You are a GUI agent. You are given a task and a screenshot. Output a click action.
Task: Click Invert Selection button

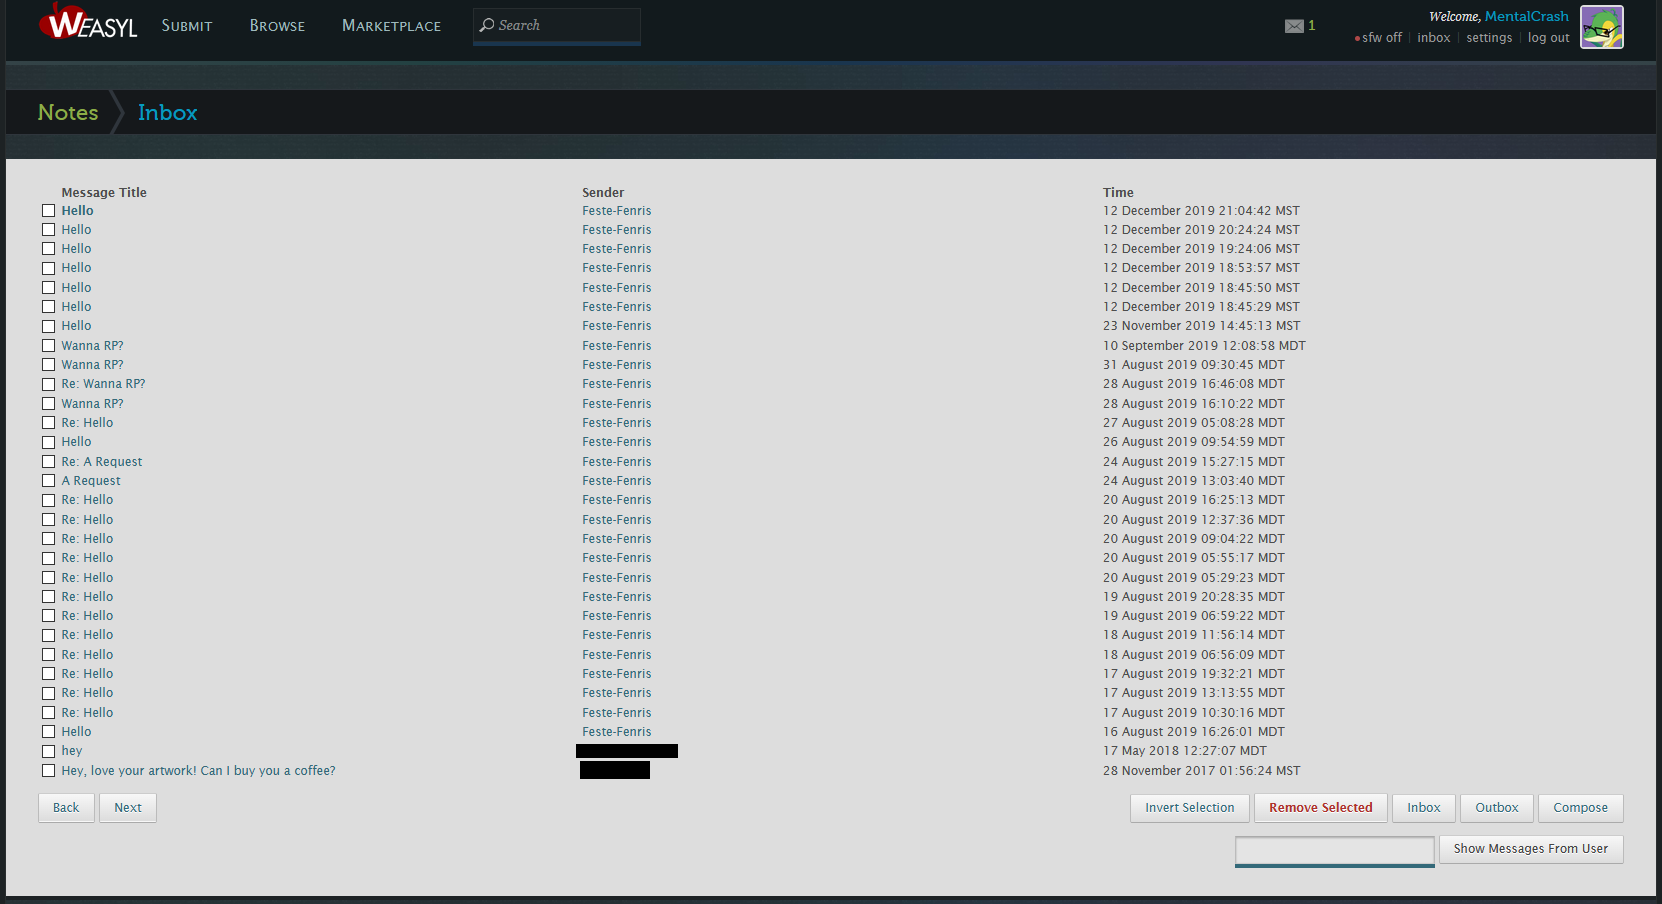coord(1189,808)
